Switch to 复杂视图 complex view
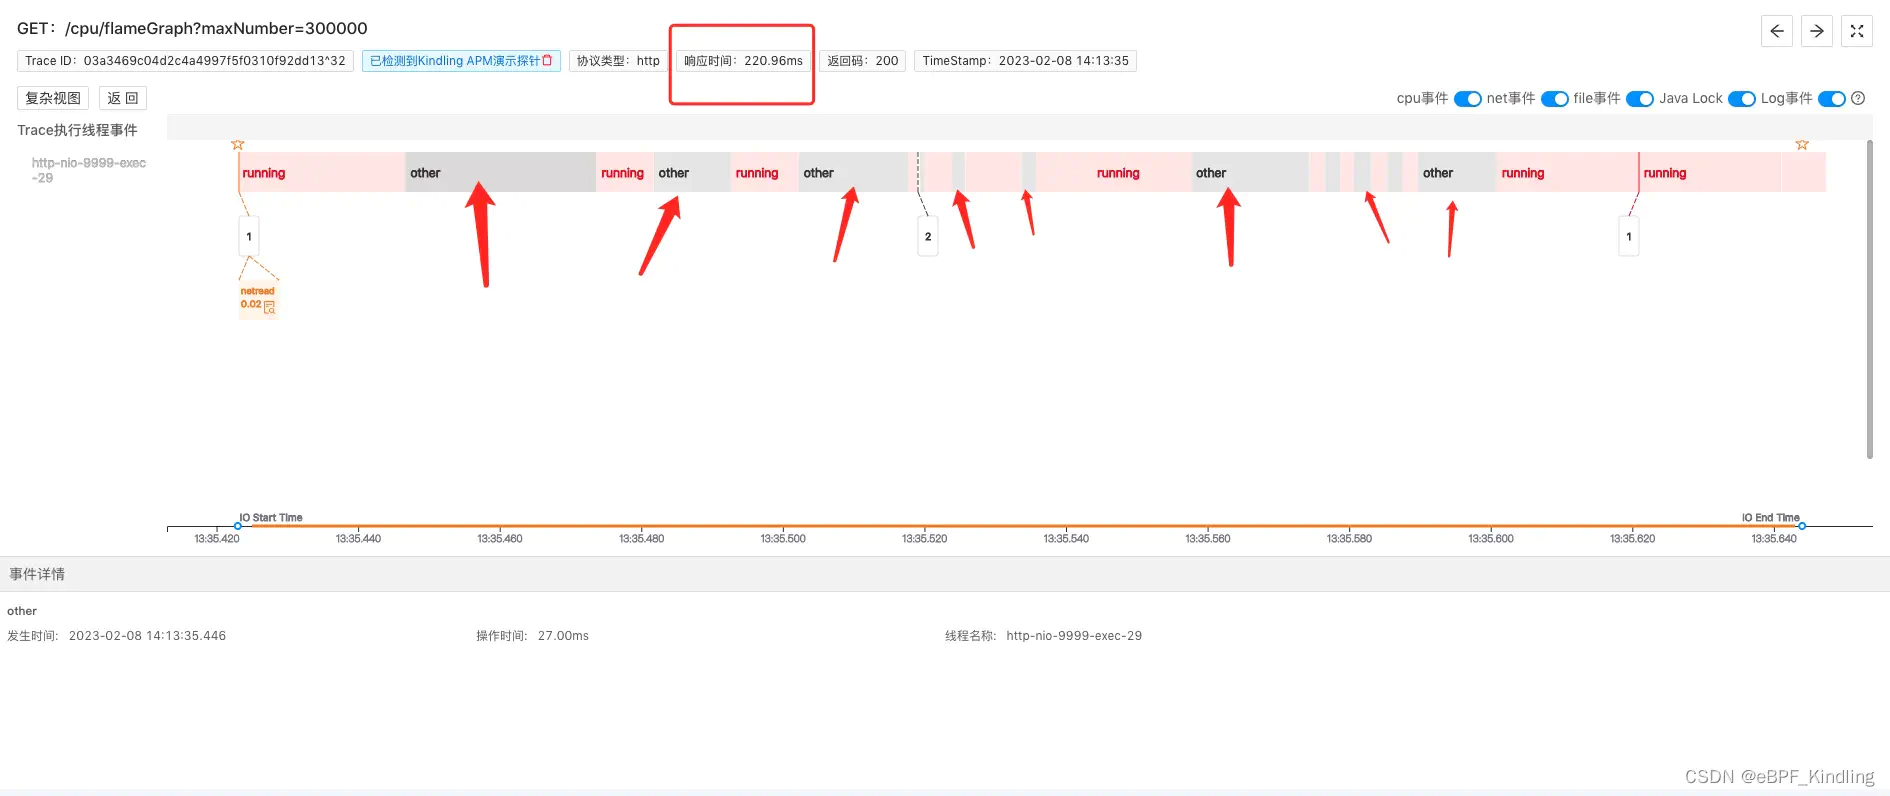 [53, 98]
